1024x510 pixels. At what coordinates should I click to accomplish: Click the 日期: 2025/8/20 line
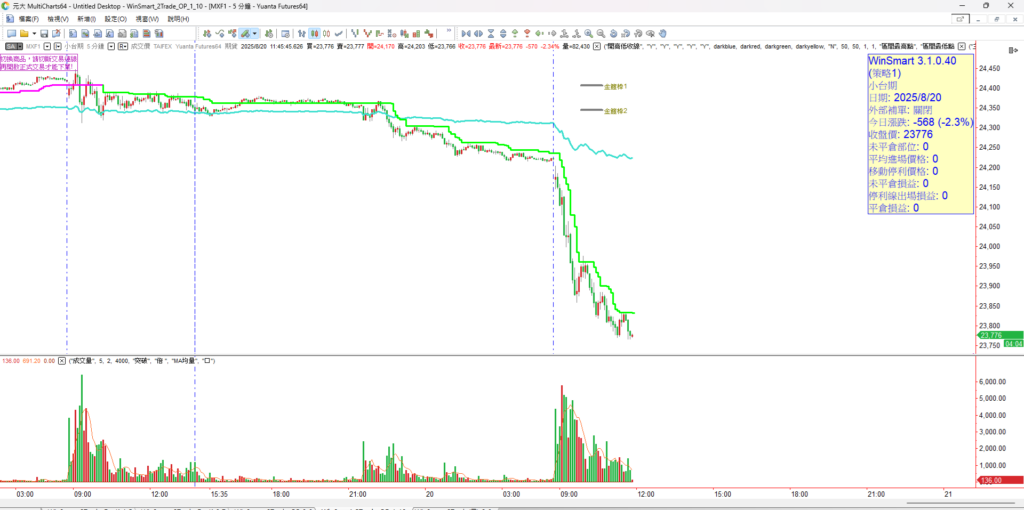[905, 97]
